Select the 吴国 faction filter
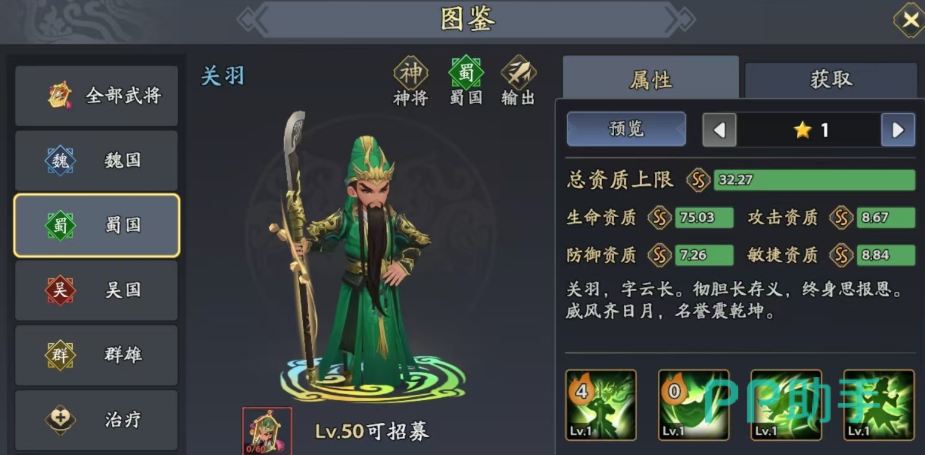 (97, 290)
